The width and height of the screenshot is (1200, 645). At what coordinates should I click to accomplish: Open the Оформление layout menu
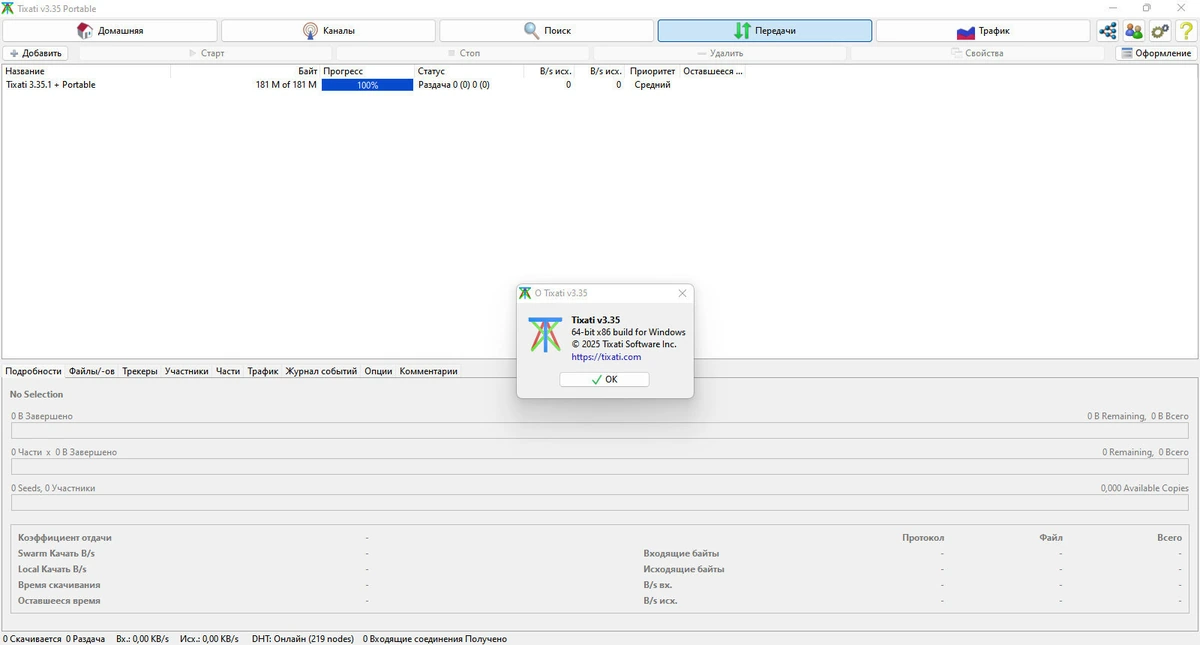(x=1156, y=53)
